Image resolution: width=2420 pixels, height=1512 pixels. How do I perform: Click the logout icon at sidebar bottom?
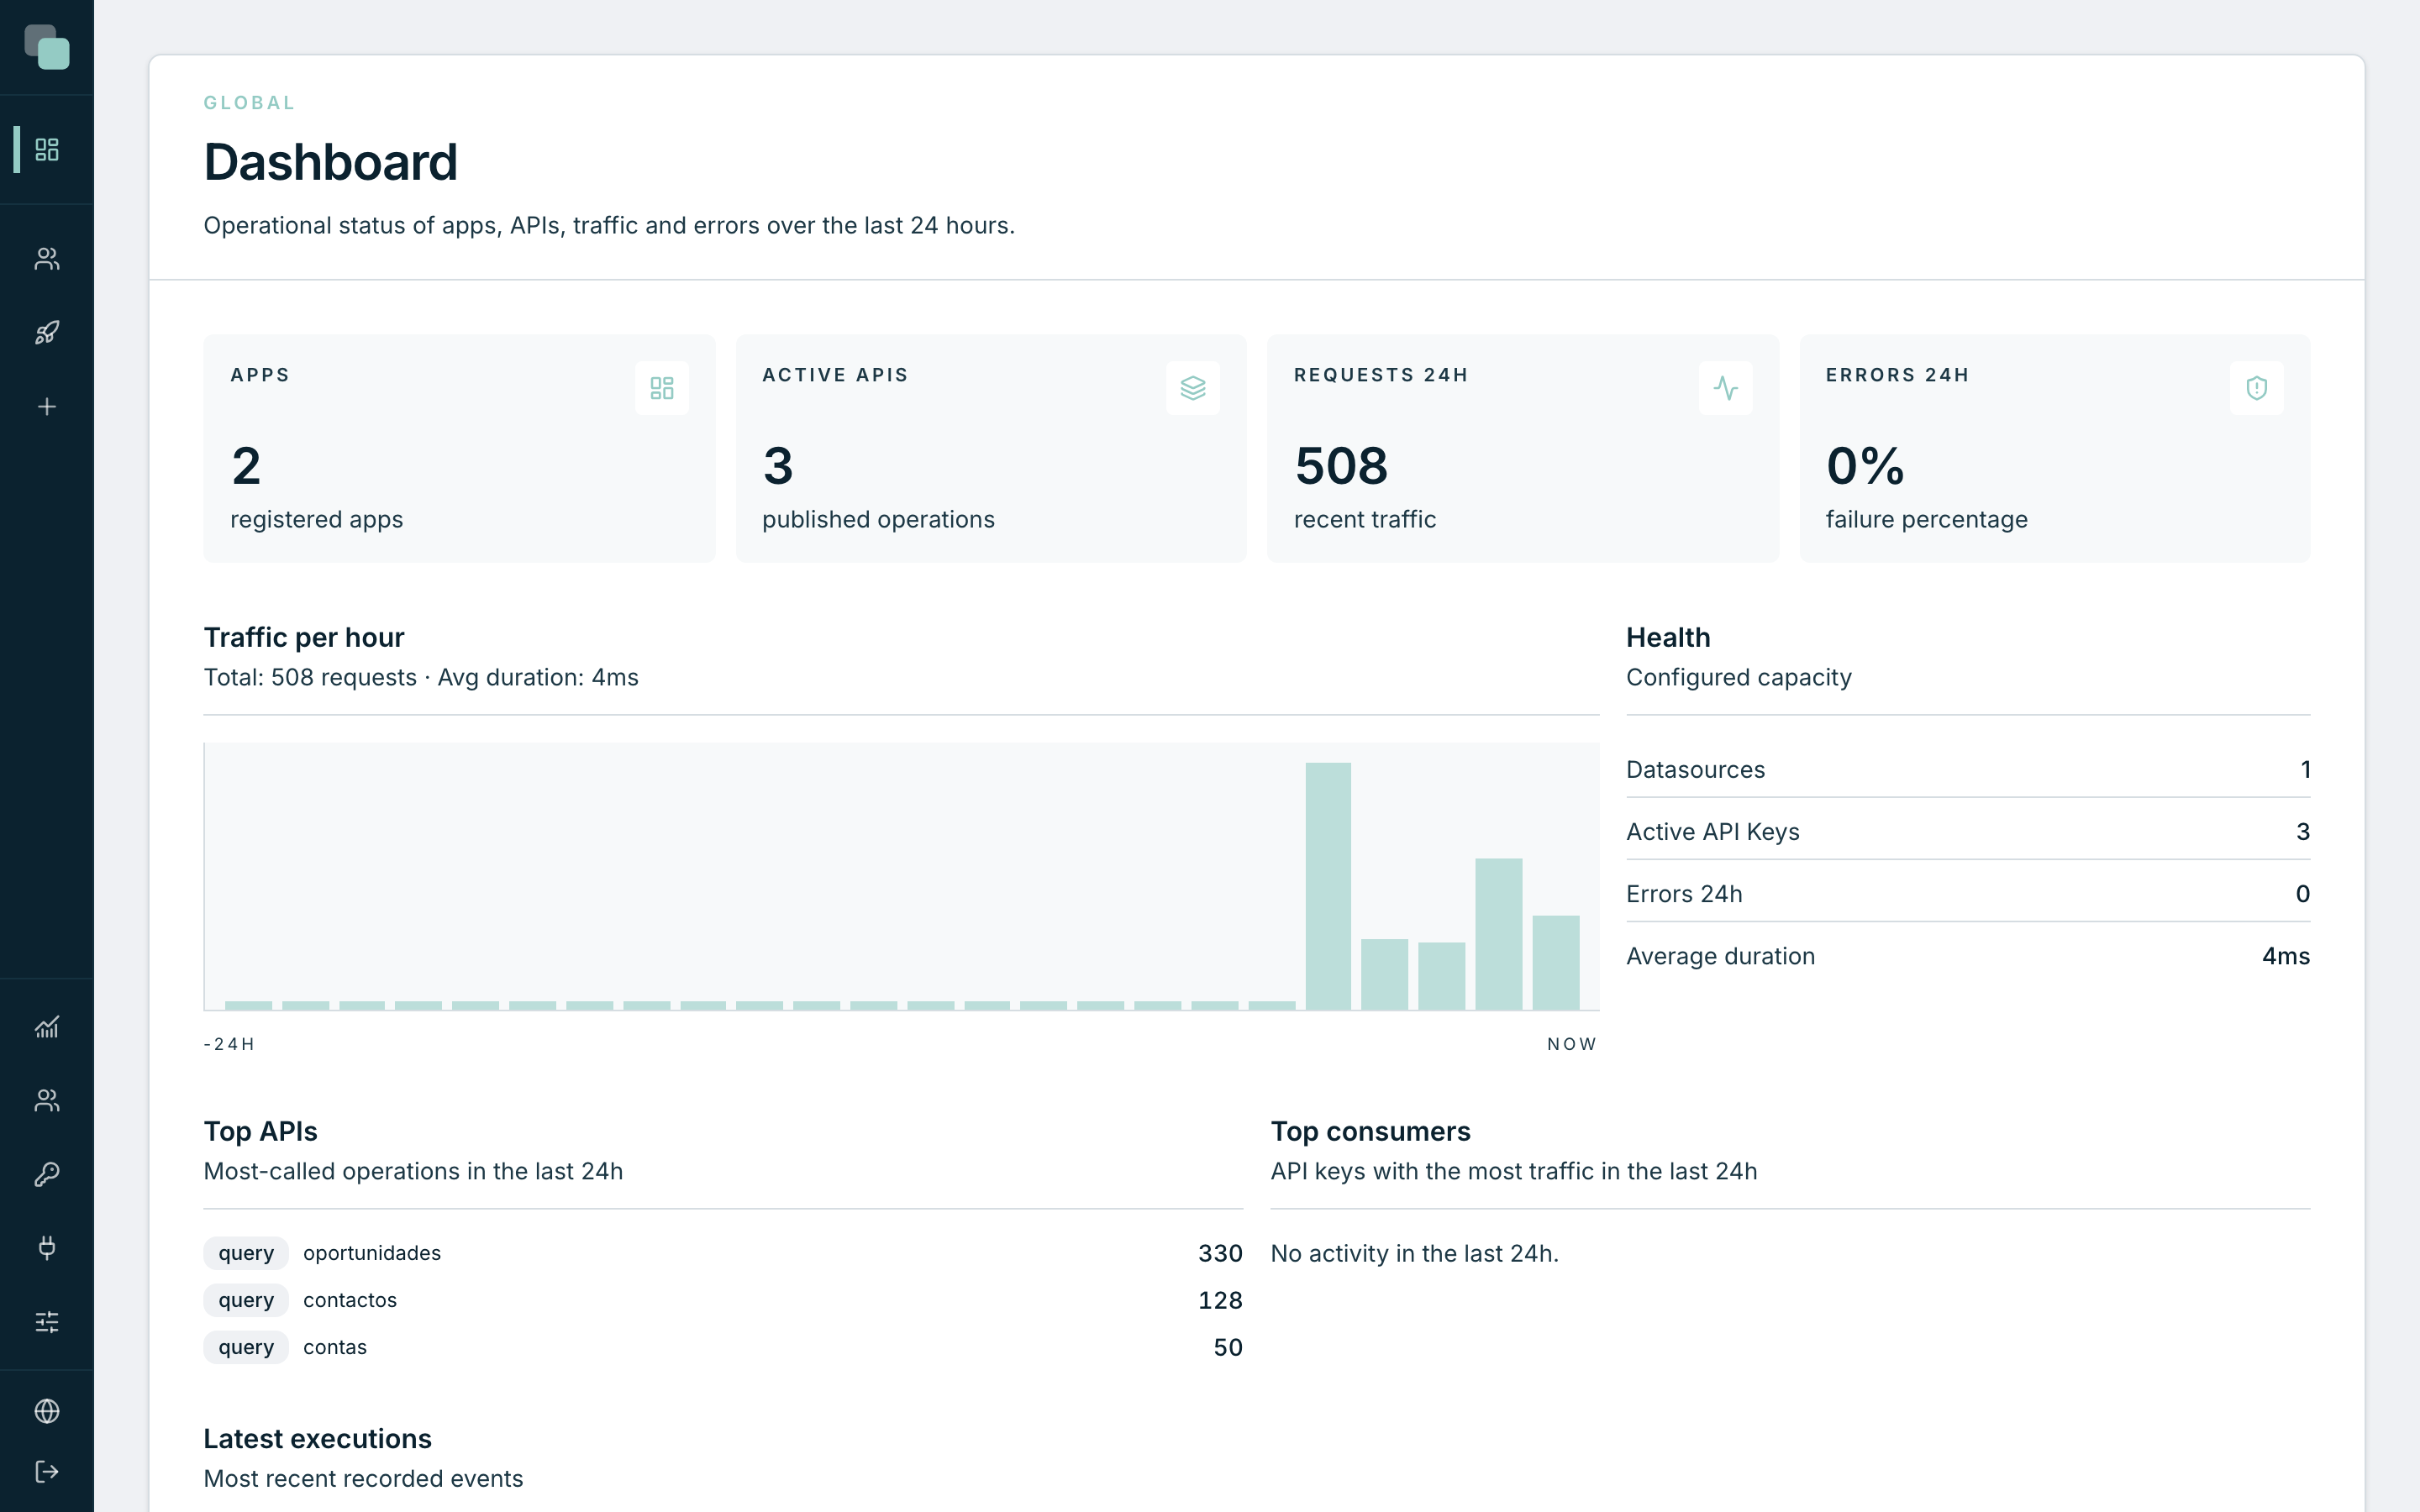point(47,1472)
